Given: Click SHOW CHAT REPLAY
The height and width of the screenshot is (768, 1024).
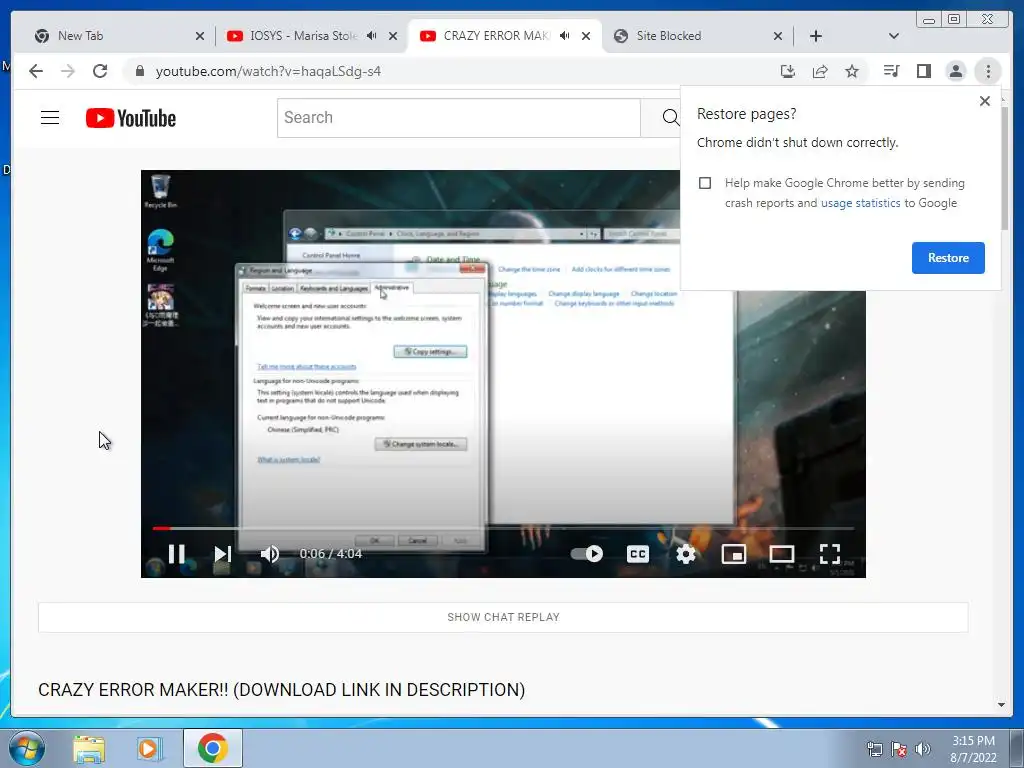Looking at the screenshot, I should [x=503, y=617].
